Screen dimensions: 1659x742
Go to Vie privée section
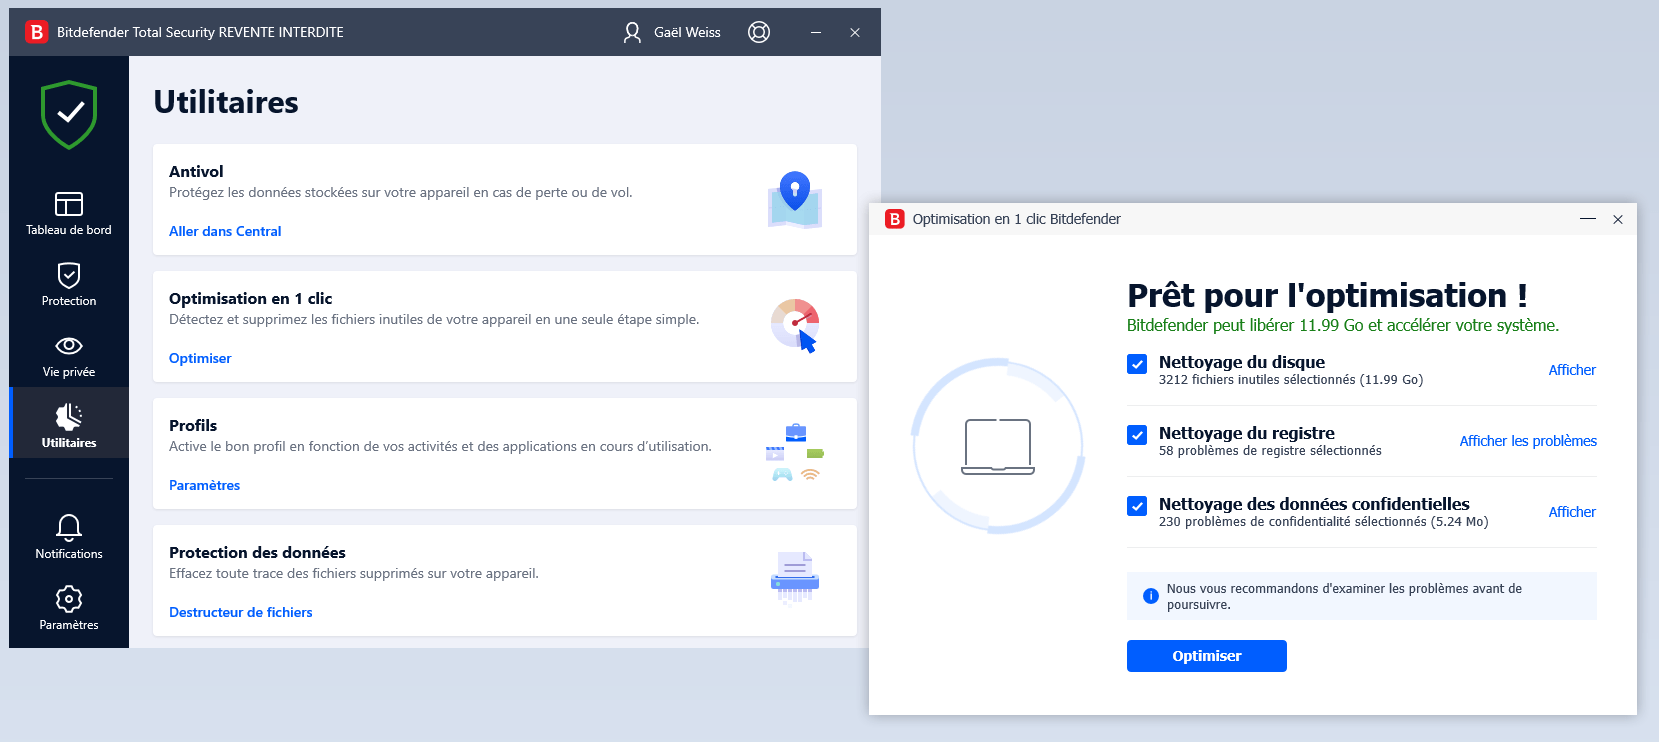(69, 356)
